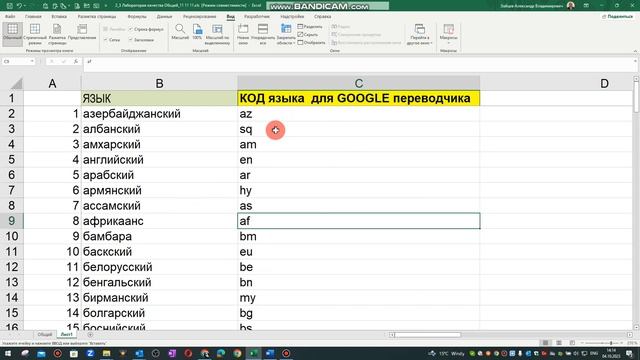Click the Разделить split button
This screenshot has height=360, width=640.
click(310, 27)
